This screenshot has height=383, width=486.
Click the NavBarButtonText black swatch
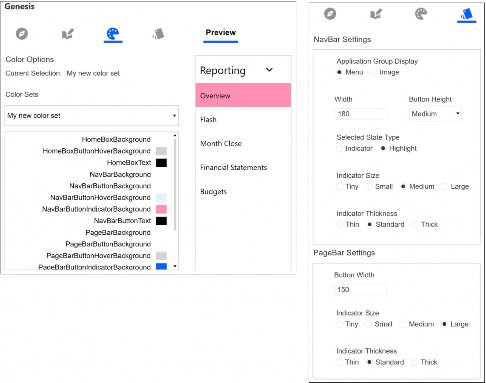[161, 221]
